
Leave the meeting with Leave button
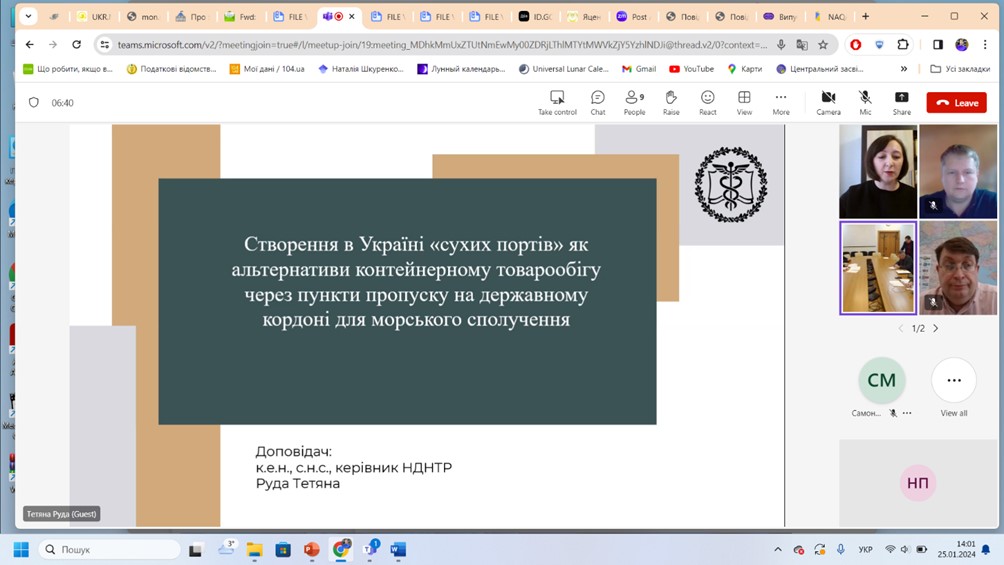(x=957, y=102)
